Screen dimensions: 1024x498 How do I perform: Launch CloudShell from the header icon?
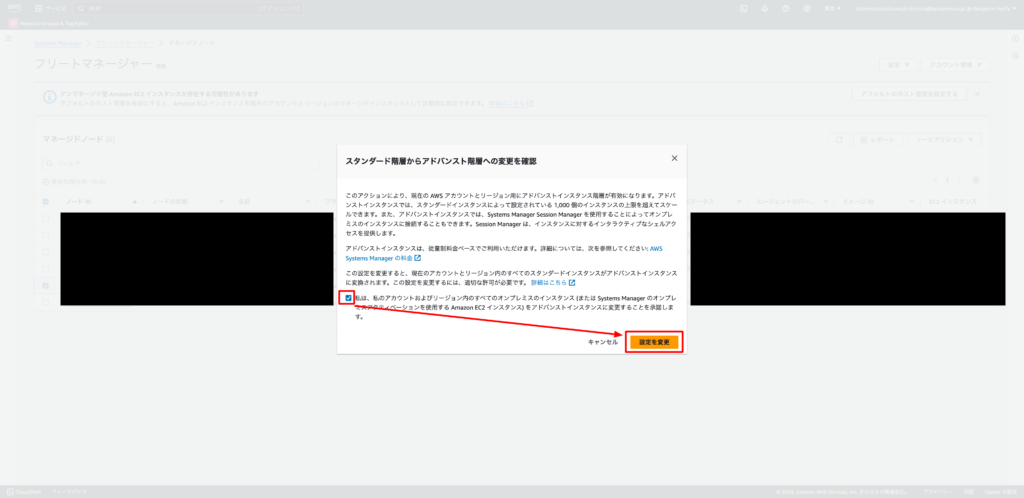(x=743, y=8)
